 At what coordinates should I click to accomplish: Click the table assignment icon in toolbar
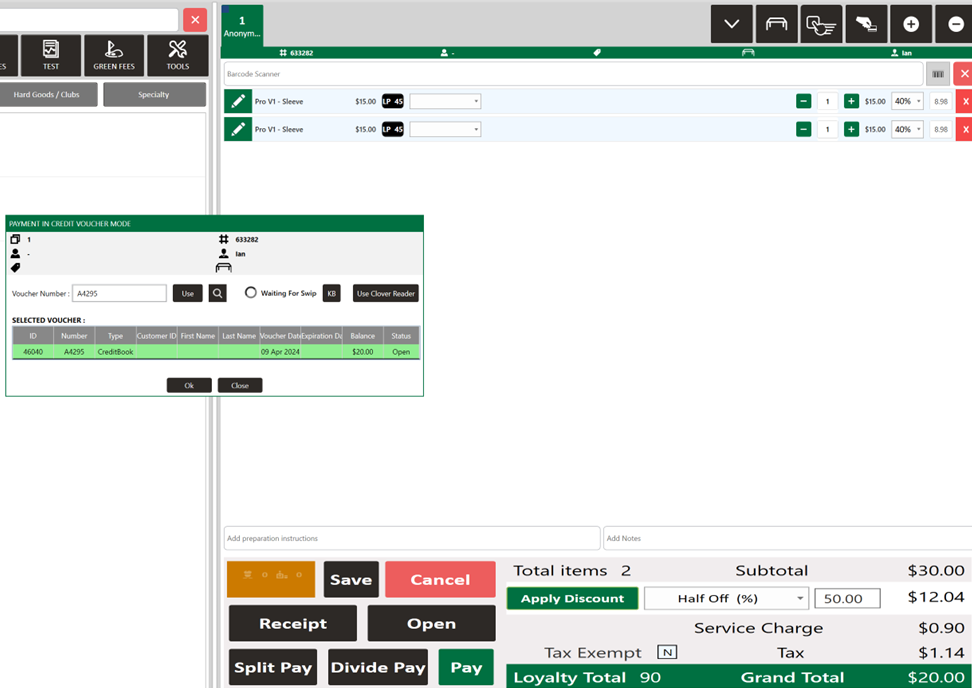coord(777,24)
